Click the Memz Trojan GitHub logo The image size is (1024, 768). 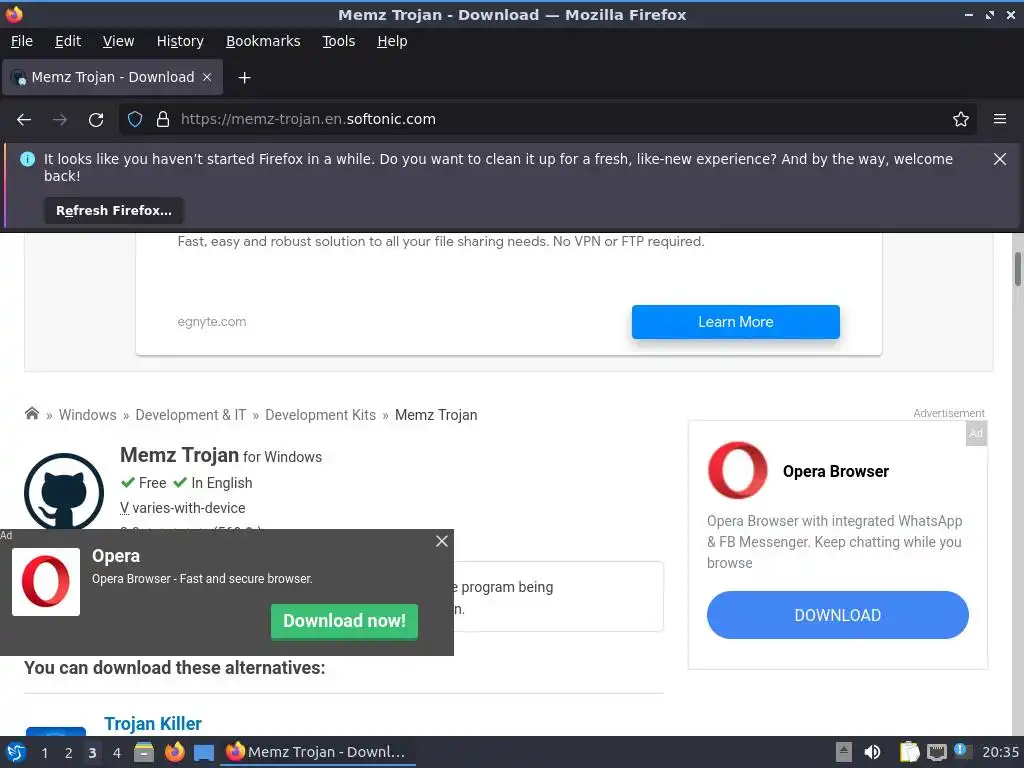pos(63,491)
